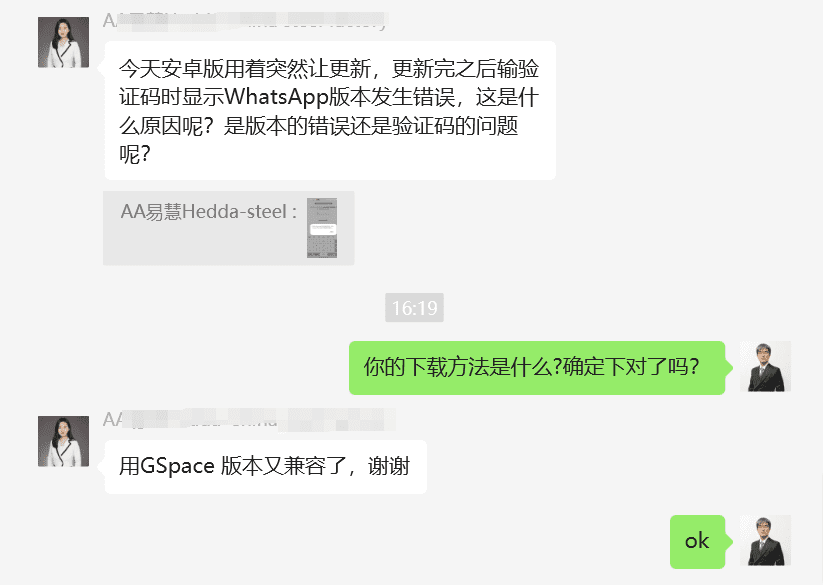823x585 pixels.
Task: Click blurred sender name above GSpace message
Action: click(x=249, y=420)
